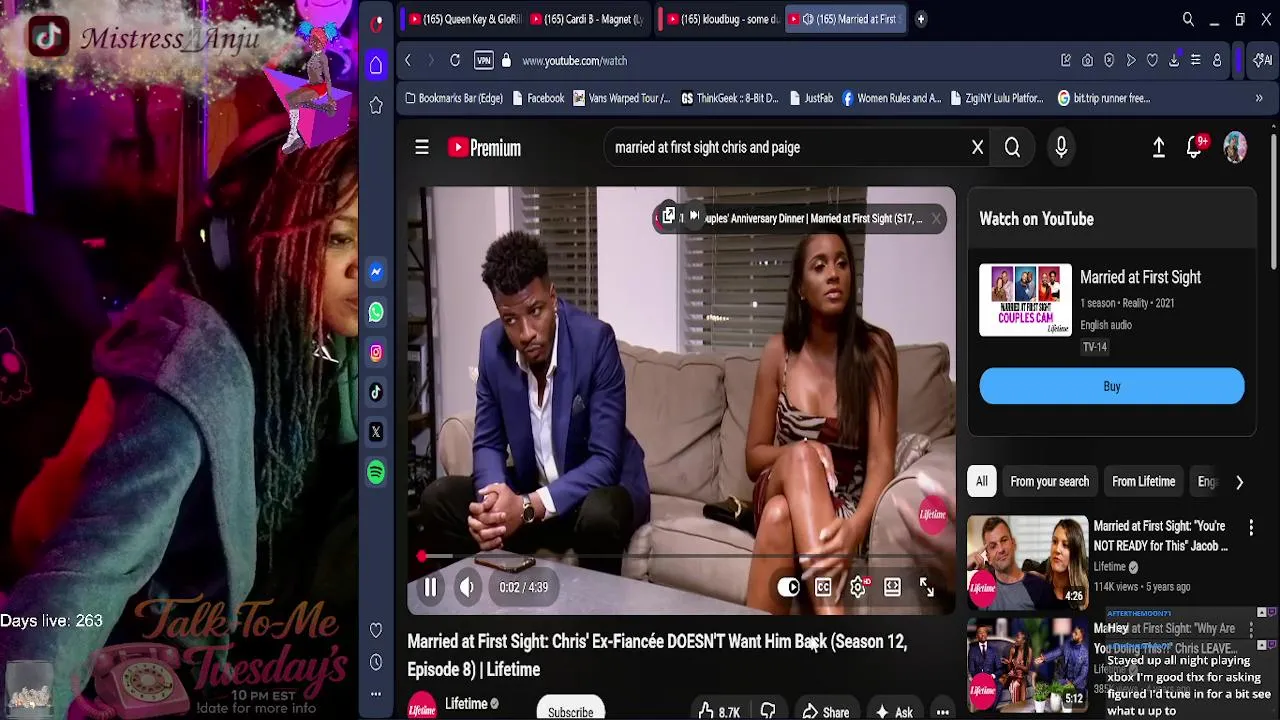Share the video

pos(827,712)
